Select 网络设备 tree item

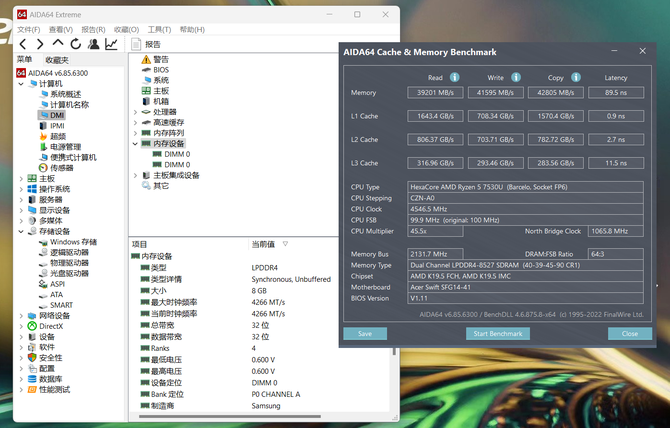49,316
